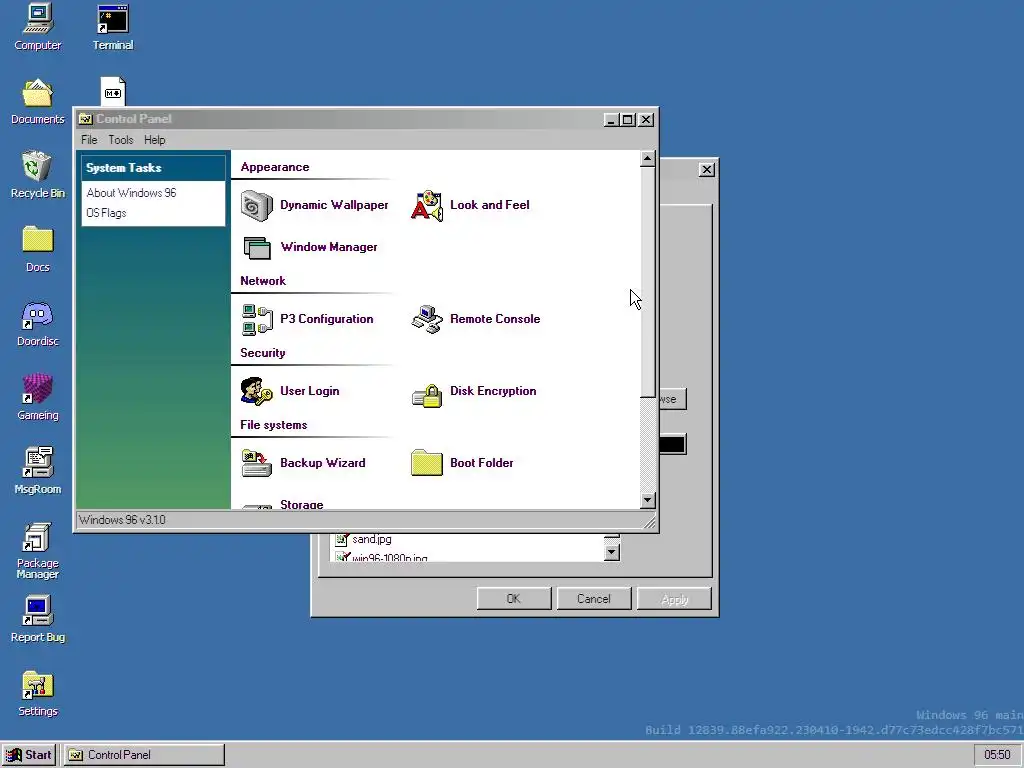Open the Dynamic Wallpaper settings icon
This screenshot has width=1024, height=768.
pyautogui.click(x=257, y=206)
